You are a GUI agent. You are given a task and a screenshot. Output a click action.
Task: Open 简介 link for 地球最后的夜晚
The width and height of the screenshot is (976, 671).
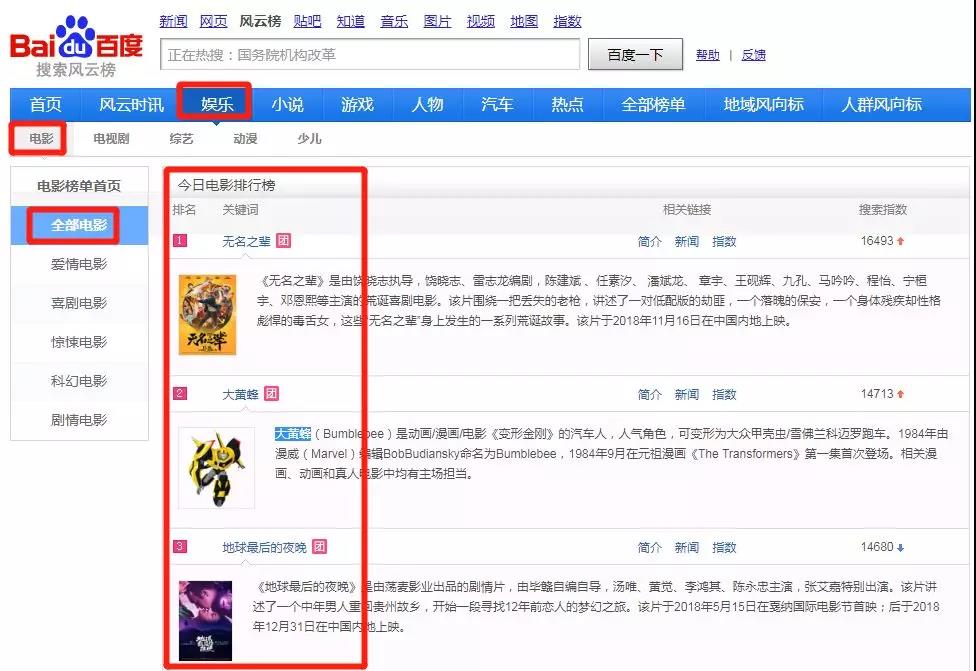649,547
